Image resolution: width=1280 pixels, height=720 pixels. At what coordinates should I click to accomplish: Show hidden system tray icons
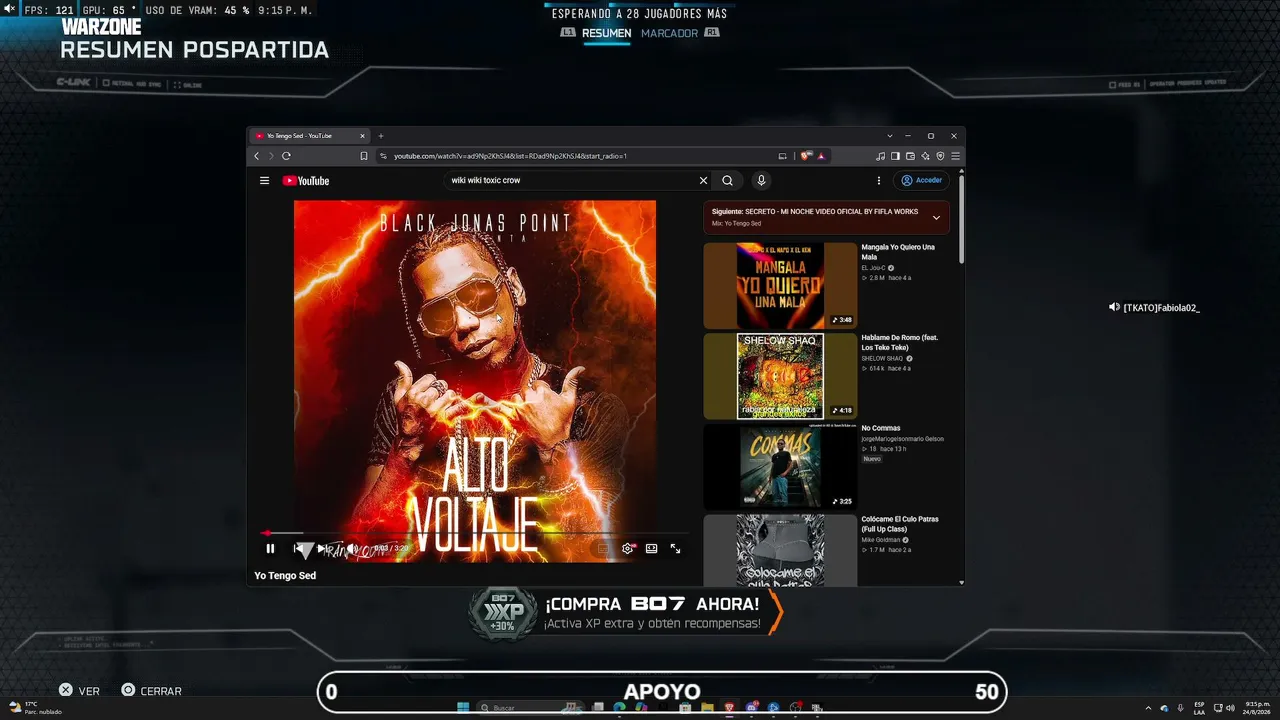coord(1148,708)
